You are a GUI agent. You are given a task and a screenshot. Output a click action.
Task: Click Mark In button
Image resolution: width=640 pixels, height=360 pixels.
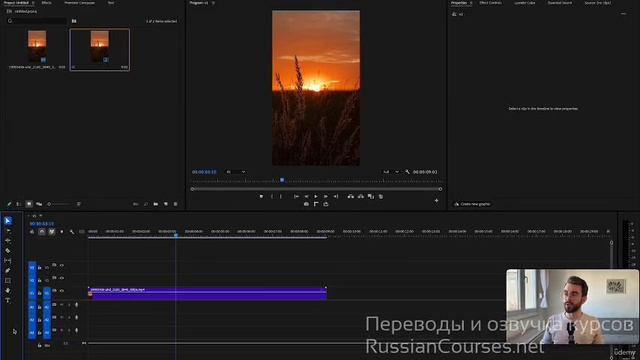pos(272,196)
